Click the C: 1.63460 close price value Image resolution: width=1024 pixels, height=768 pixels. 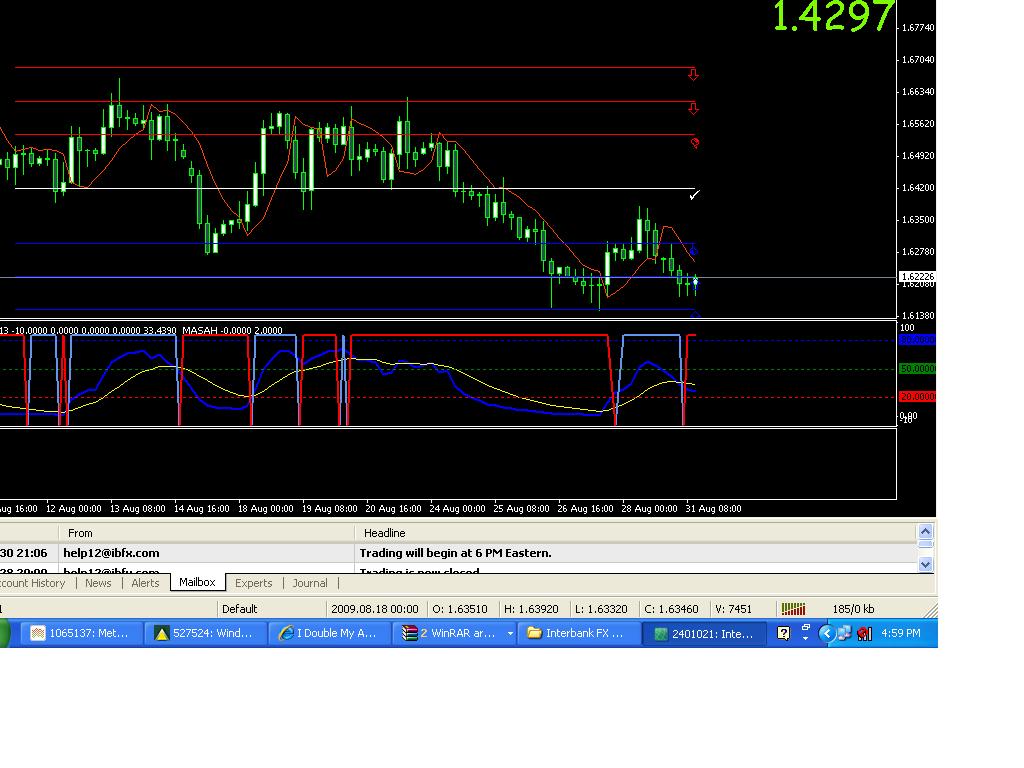point(671,609)
